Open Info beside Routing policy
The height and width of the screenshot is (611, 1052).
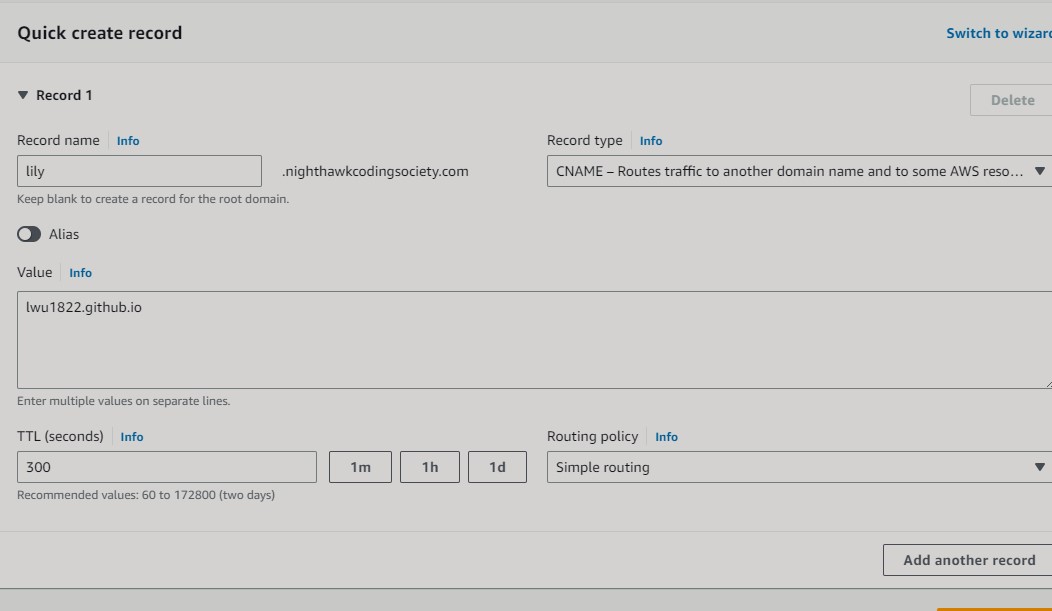click(666, 437)
